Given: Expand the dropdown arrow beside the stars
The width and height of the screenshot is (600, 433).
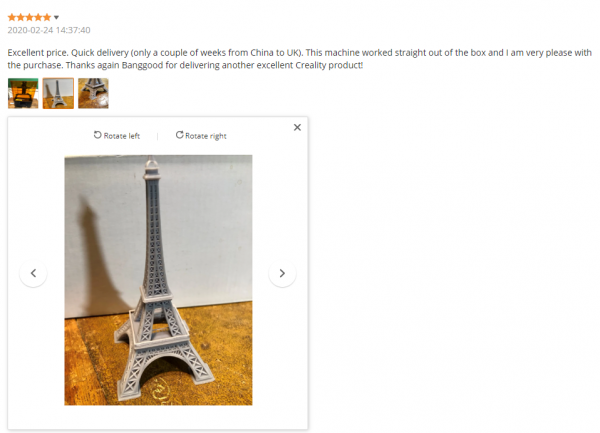Looking at the screenshot, I should click(x=56, y=17).
